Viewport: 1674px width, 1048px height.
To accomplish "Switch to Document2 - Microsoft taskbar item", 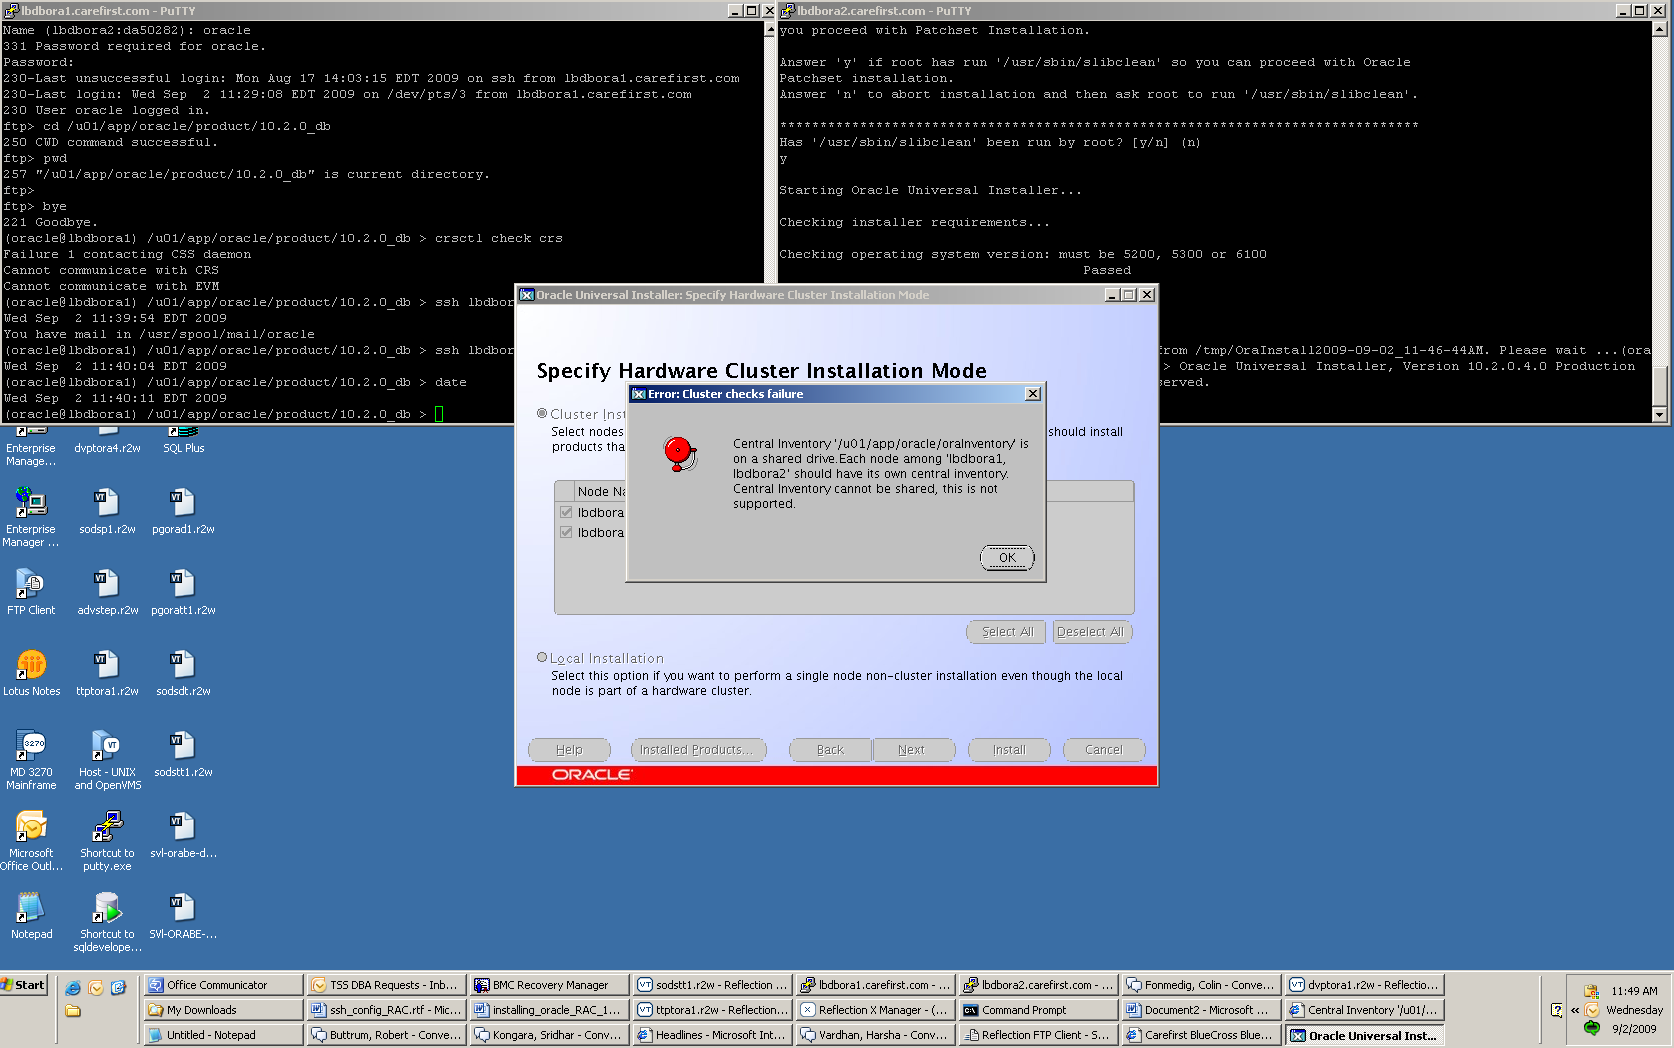I will (1201, 1010).
